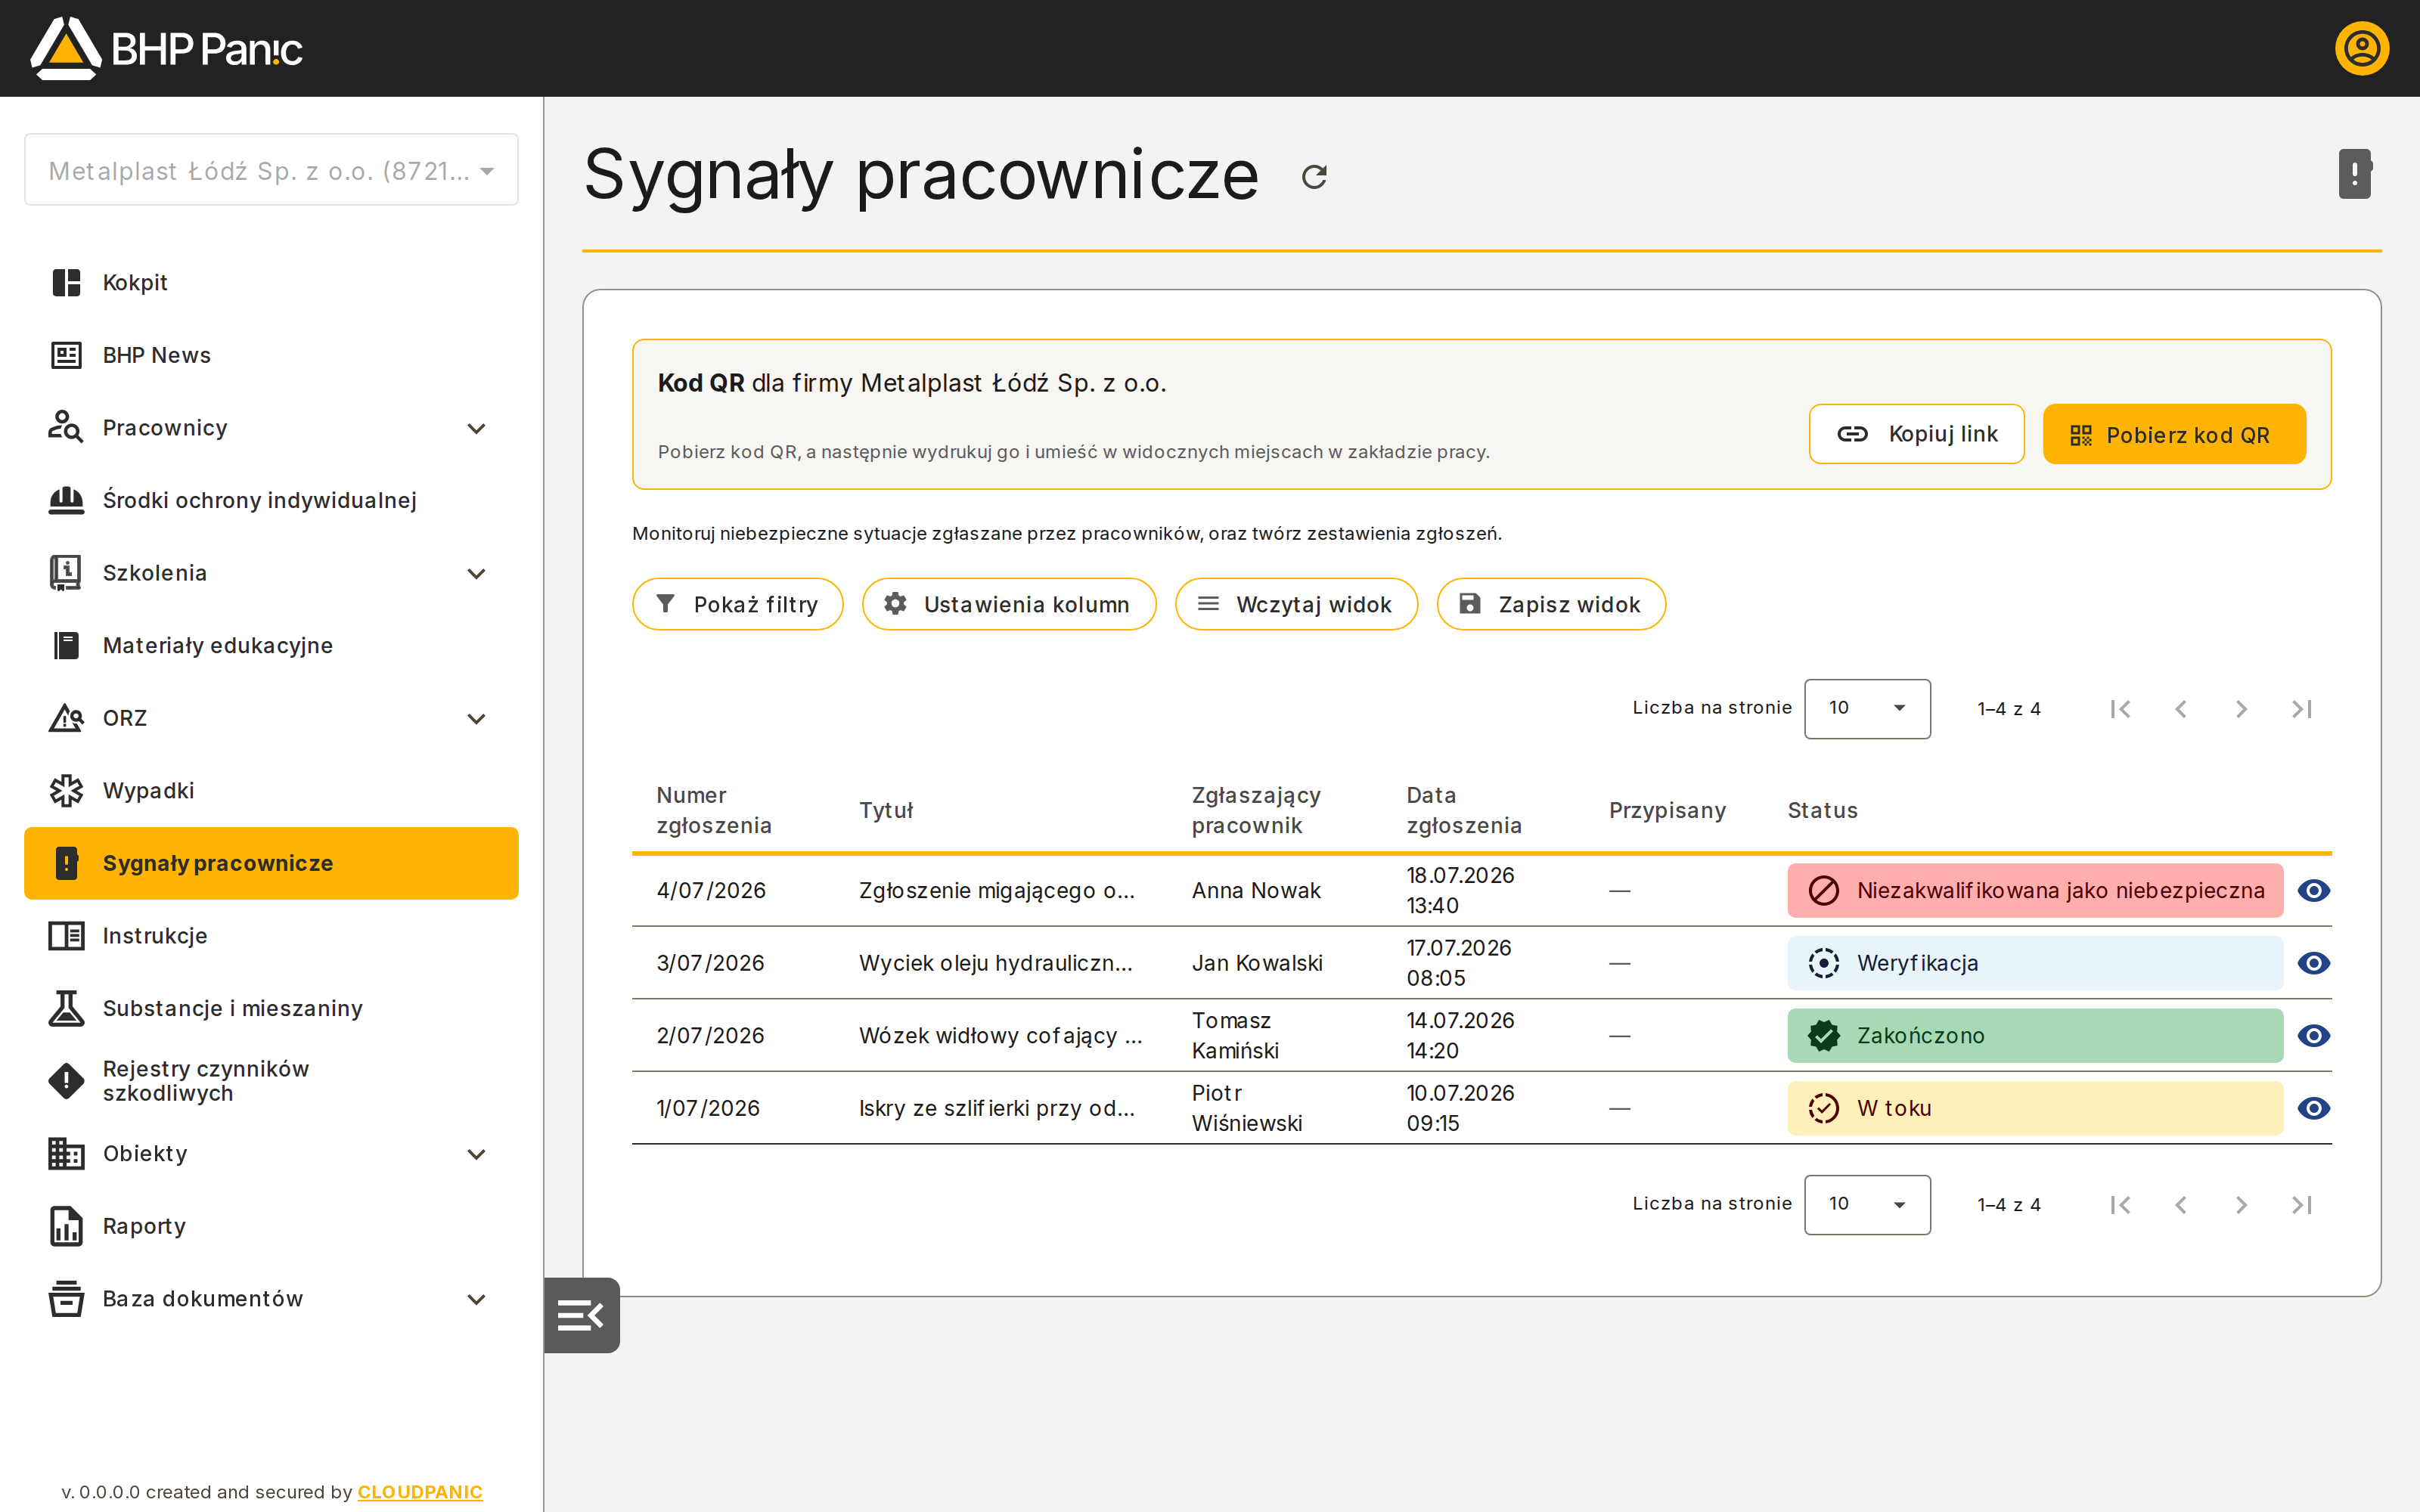Click Pobierz kod QR button
This screenshot has height=1512, width=2420.
tap(2174, 434)
